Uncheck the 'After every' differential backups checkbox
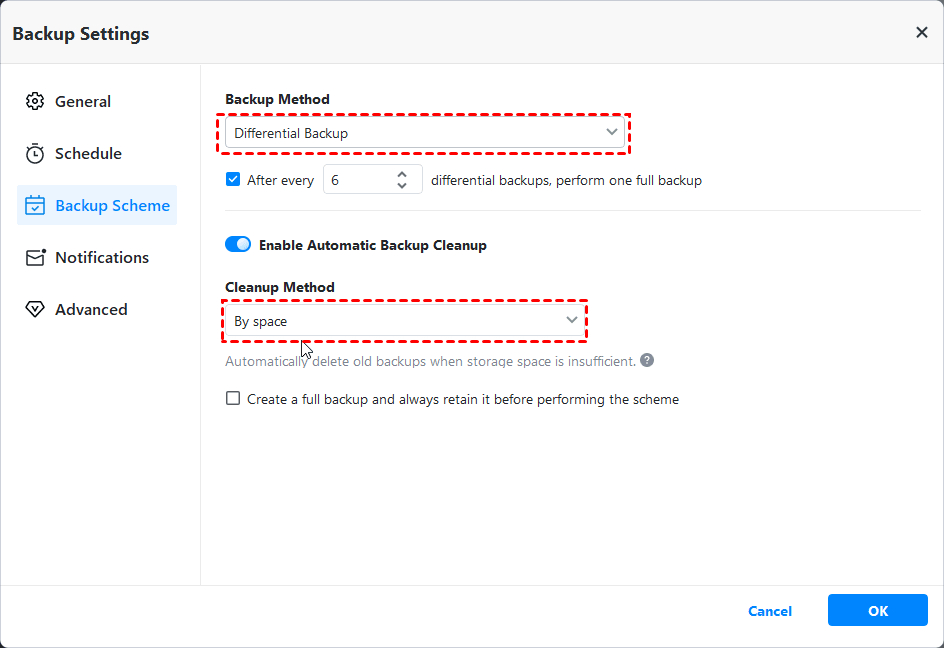 (233, 180)
